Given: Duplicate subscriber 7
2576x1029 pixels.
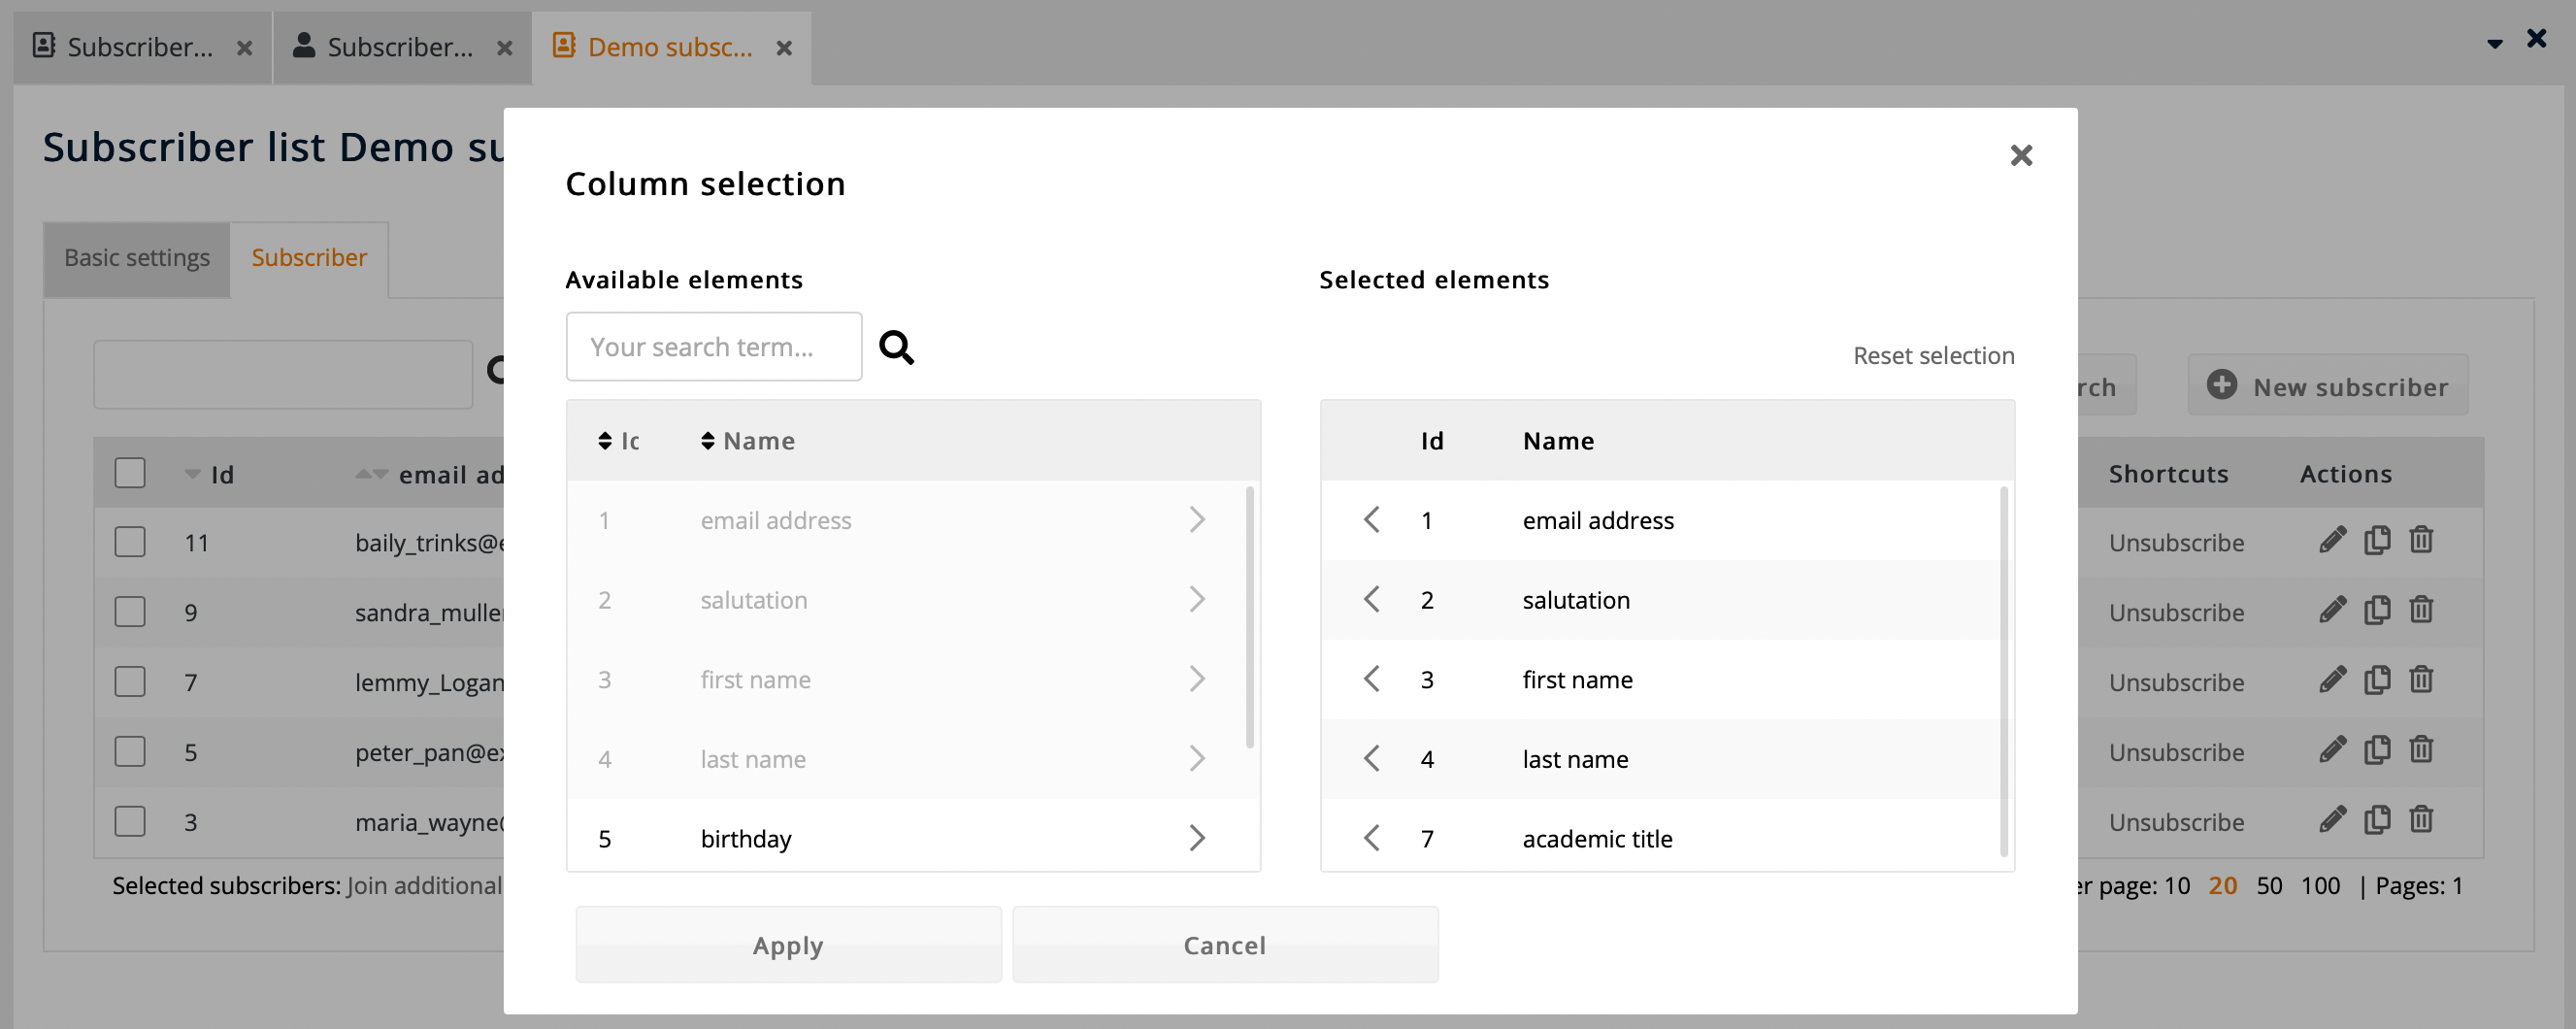Looking at the screenshot, I should click(2377, 681).
